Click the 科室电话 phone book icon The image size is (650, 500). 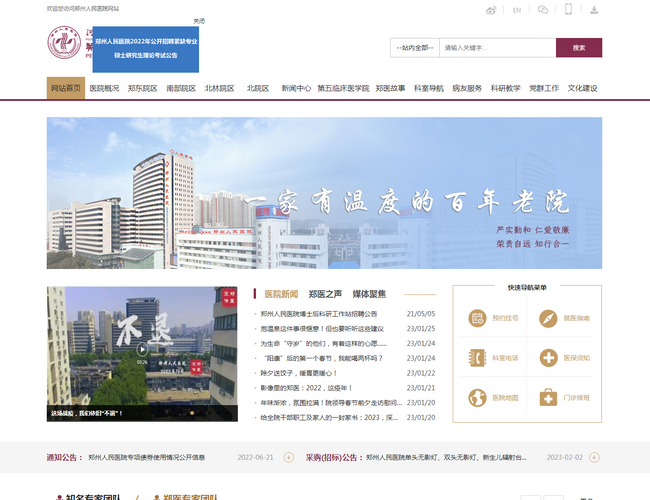(x=477, y=358)
